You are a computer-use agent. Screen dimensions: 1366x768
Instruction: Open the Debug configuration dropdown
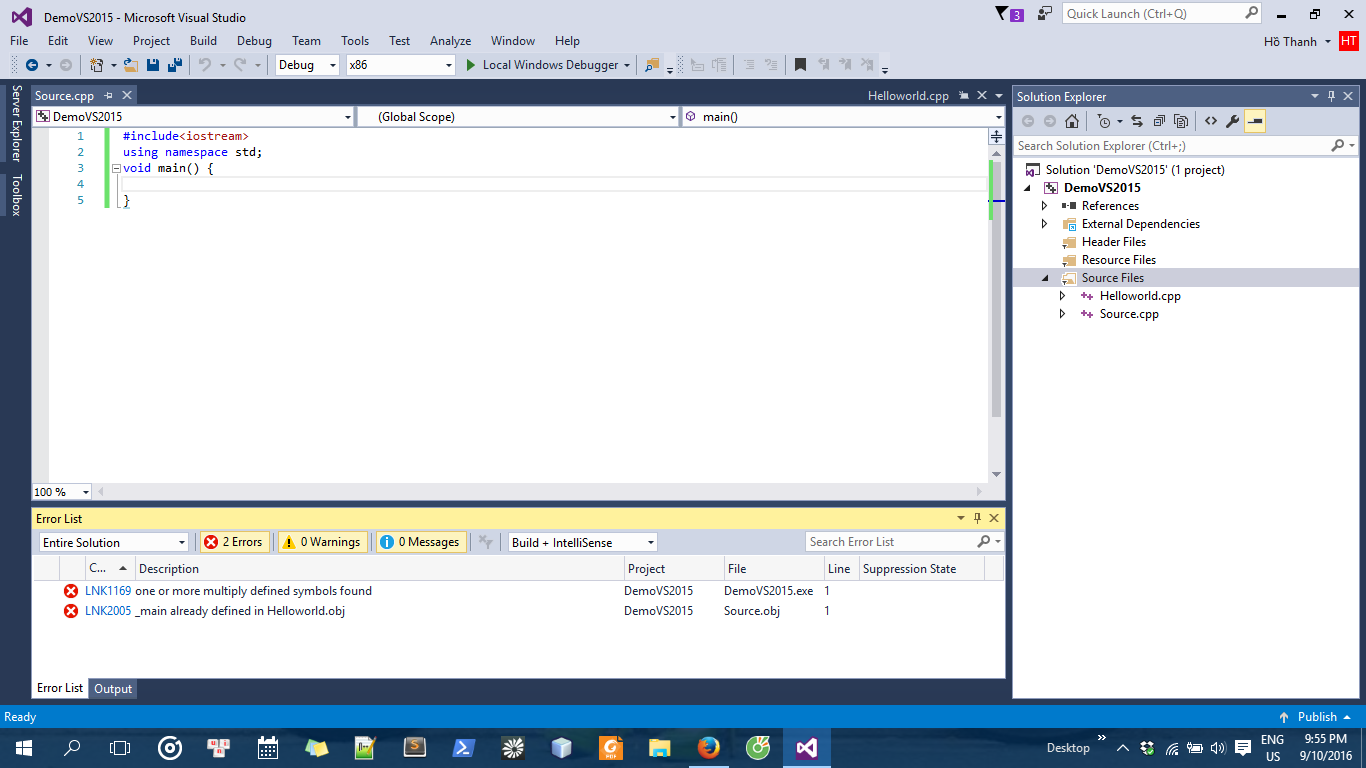[x=308, y=65]
